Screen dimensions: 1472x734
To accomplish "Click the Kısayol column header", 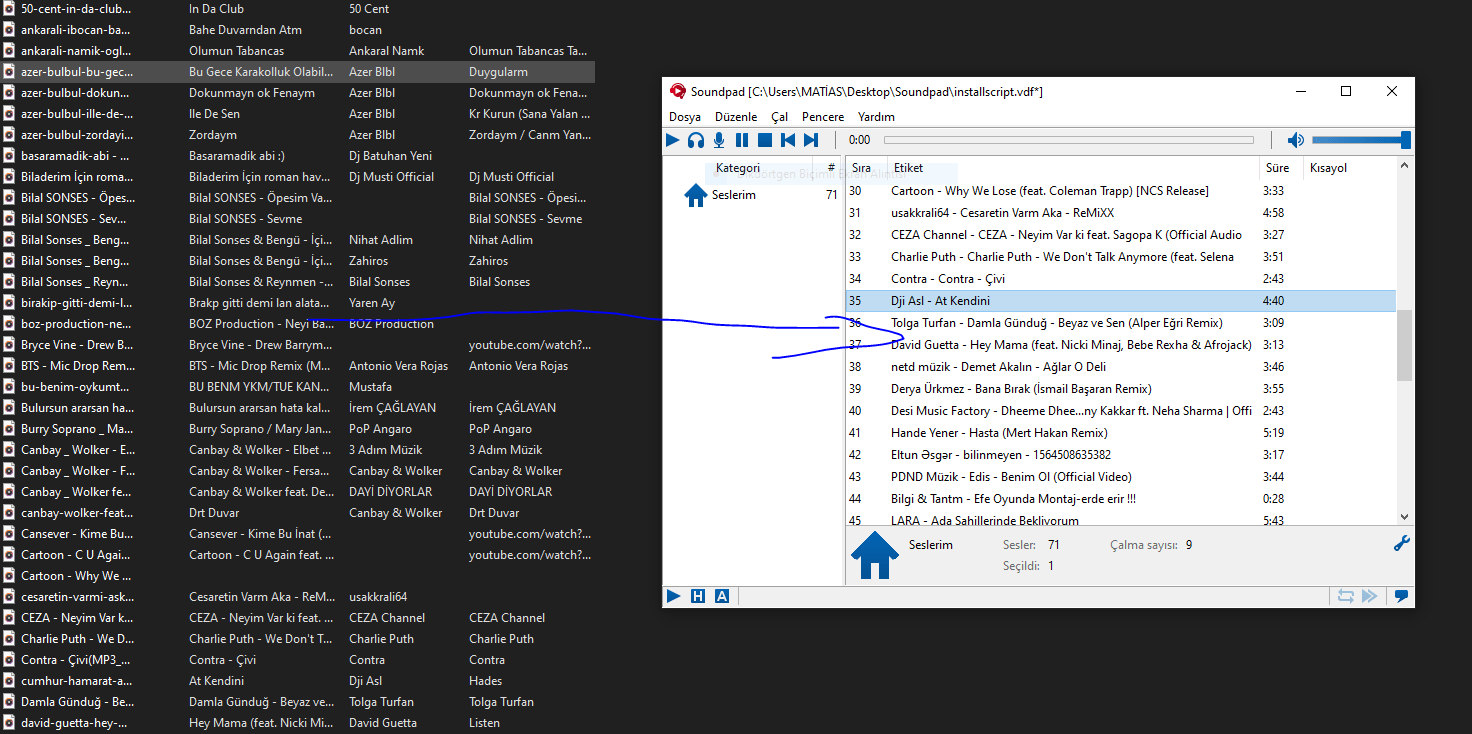I will click(1329, 168).
